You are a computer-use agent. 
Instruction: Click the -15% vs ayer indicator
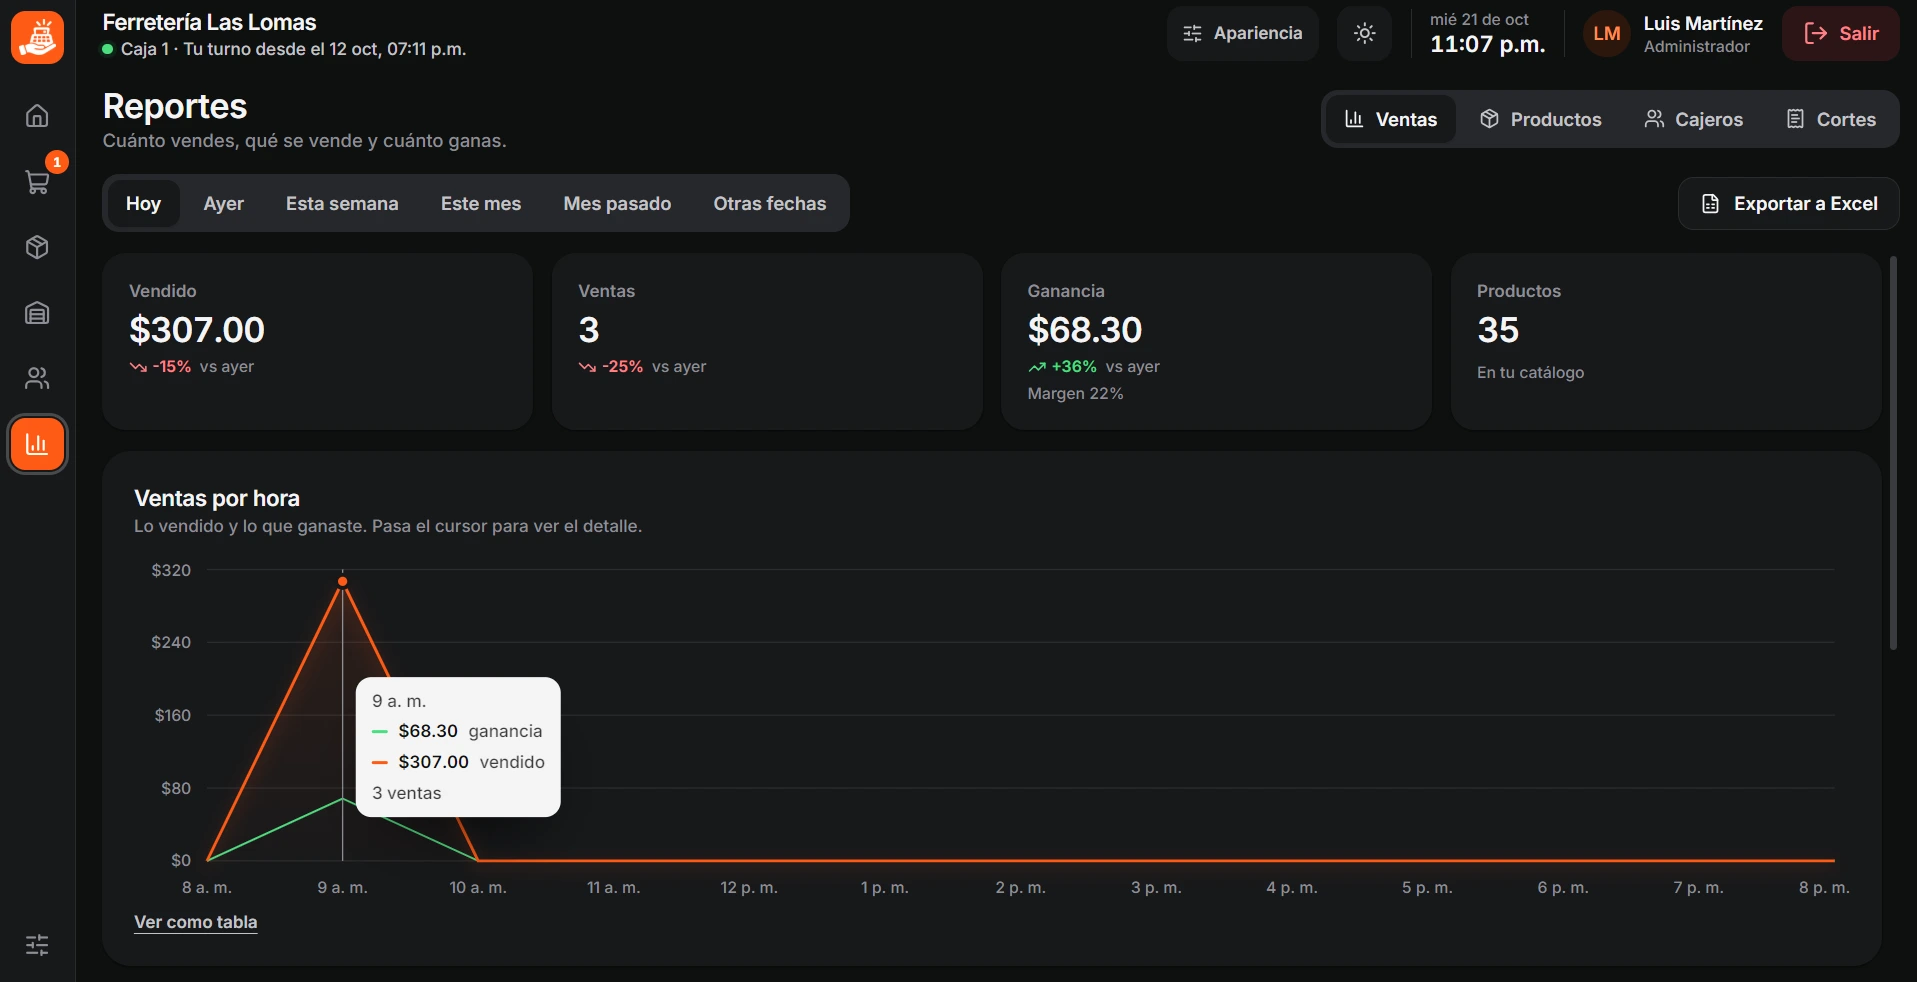[192, 366]
